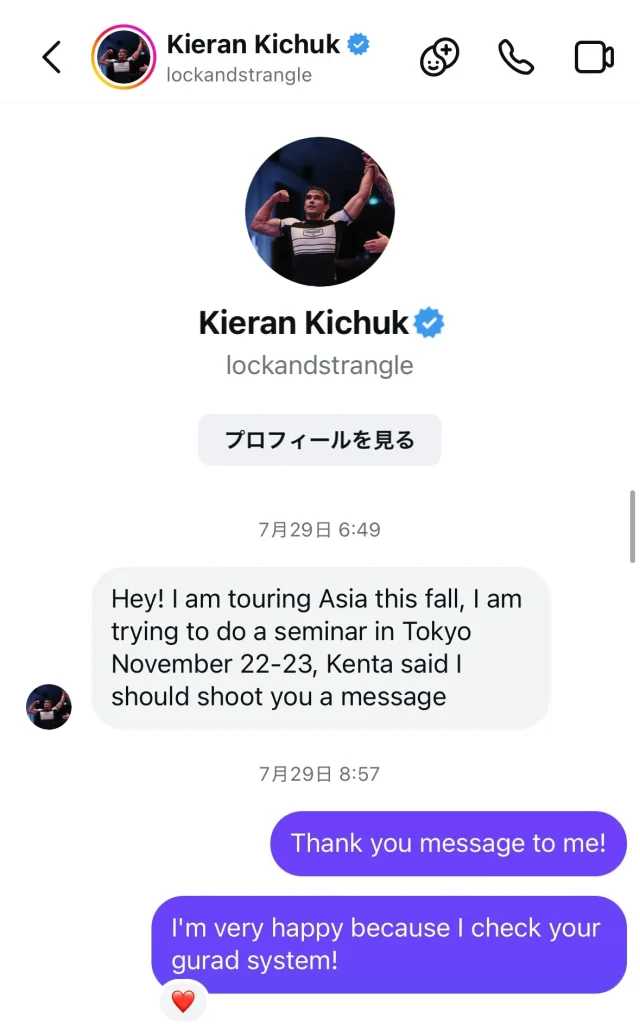Image resolution: width=640 pixels, height=1024 pixels.
Task: Click the chat scrollbar on right edge
Action: (632, 525)
